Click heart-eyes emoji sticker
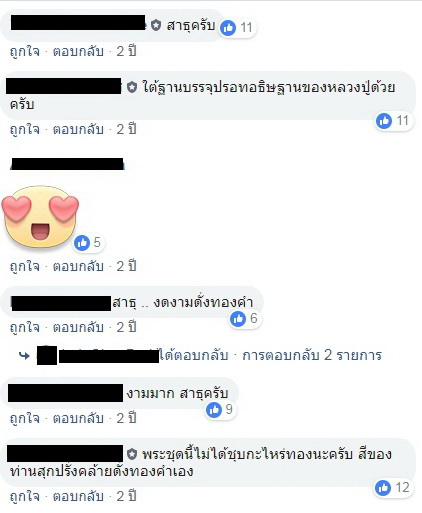The width and height of the screenshot is (422, 513). [x=40, y=217]
